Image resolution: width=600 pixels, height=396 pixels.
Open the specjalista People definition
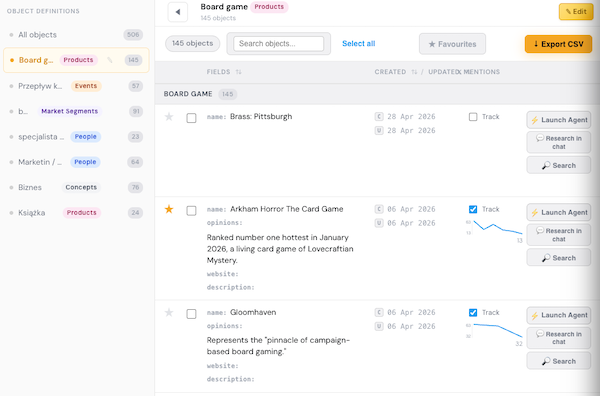coord(76,137)
